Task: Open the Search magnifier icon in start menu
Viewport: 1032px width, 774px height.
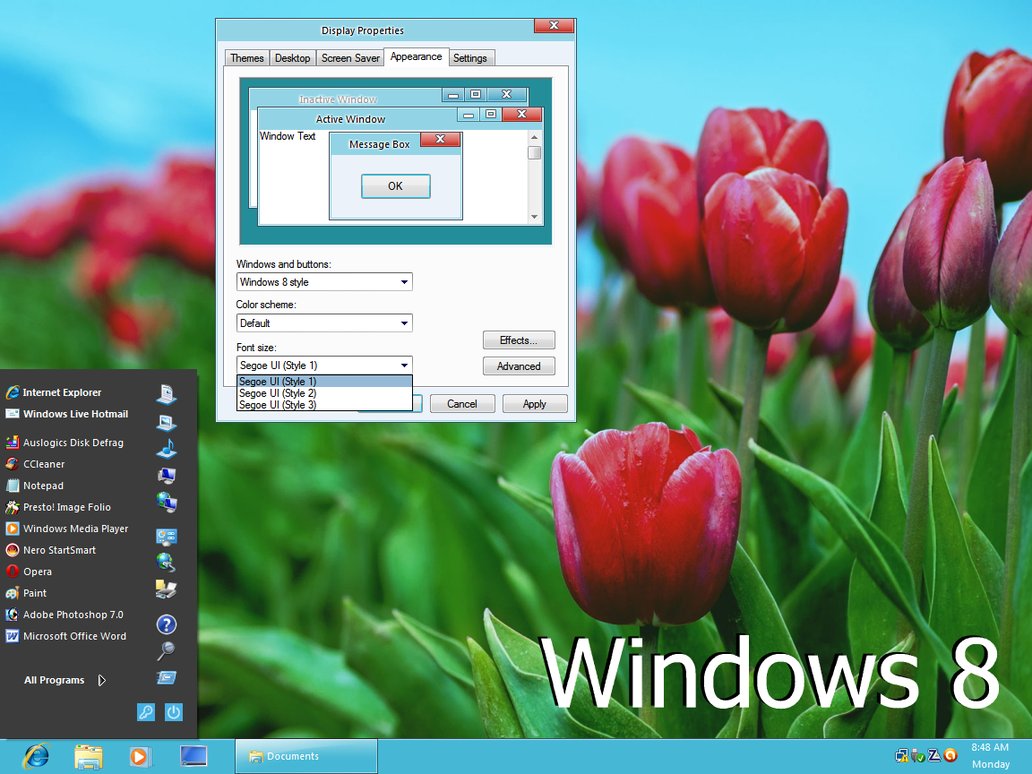Action: (166, 651)
